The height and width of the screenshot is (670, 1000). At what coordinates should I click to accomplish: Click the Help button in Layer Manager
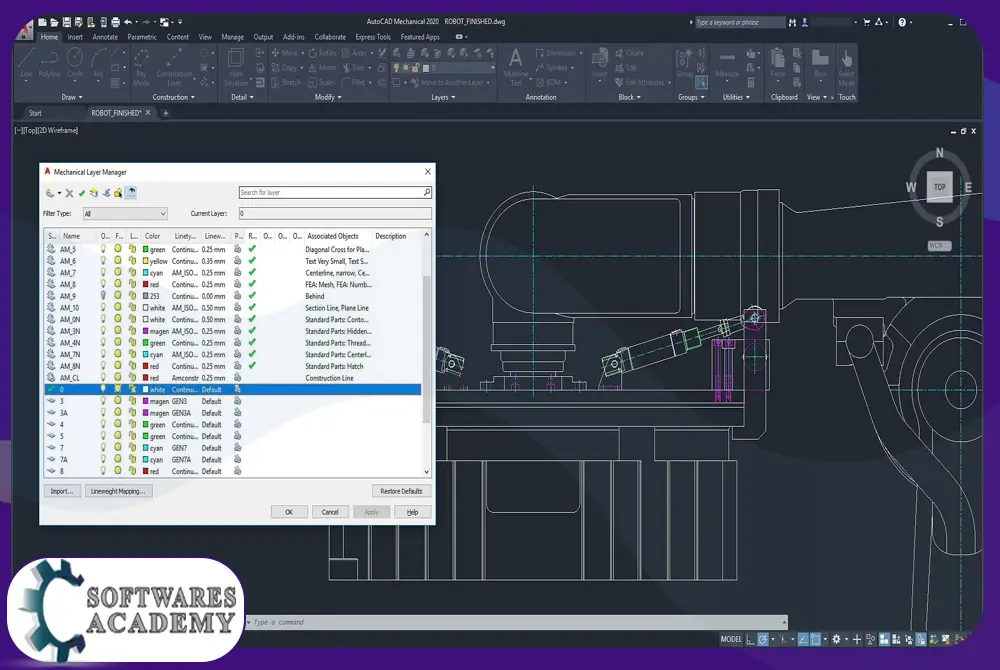(413, 512)
